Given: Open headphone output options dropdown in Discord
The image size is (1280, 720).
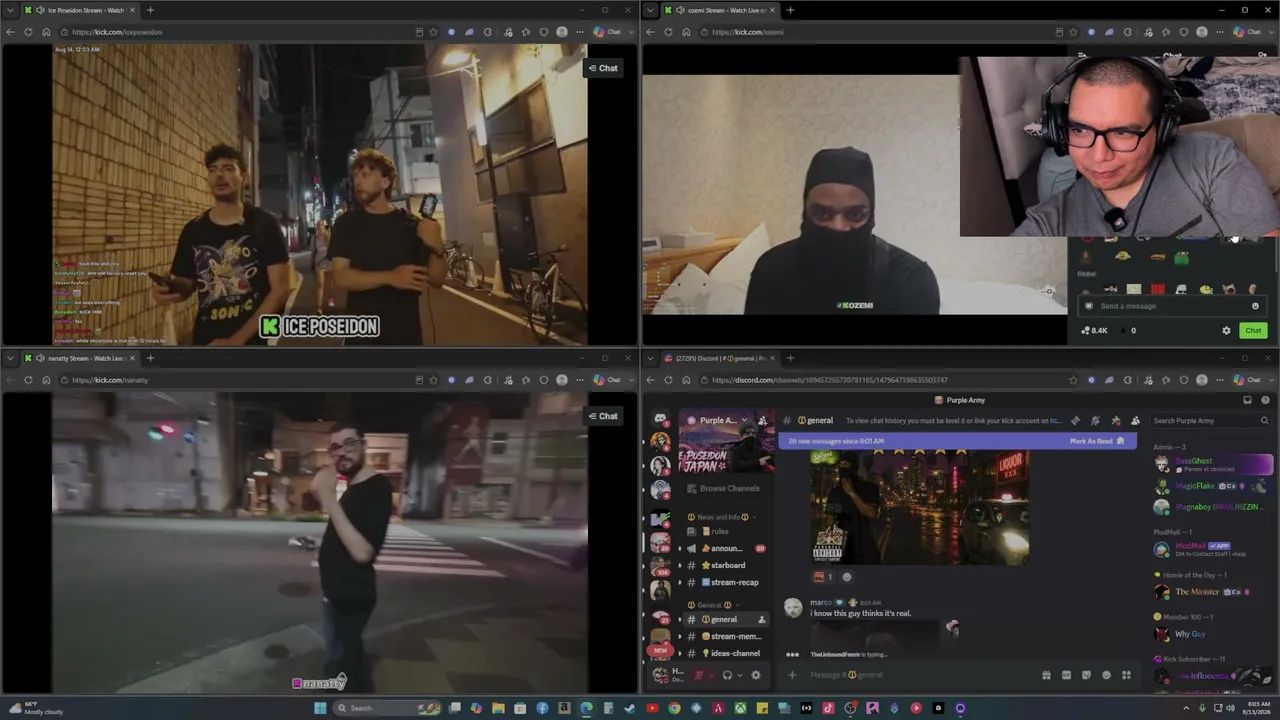Looking at the screenshot, I should click(739, 675).
